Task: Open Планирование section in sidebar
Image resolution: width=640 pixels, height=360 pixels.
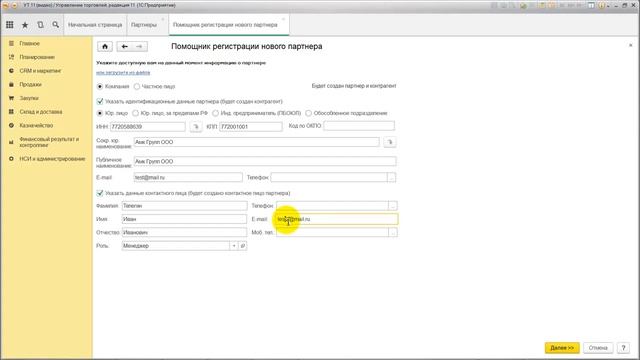Action: point(37,57)
